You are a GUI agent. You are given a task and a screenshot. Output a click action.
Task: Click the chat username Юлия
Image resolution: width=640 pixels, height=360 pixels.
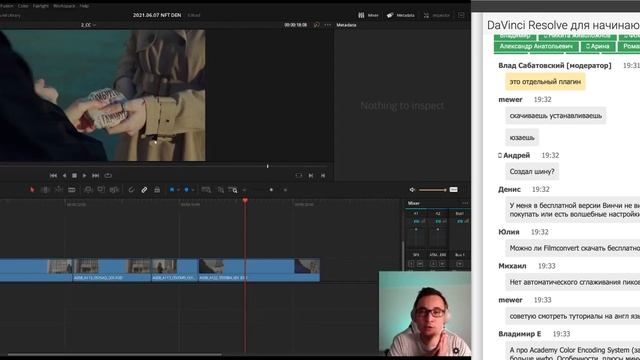click(509, 232)
